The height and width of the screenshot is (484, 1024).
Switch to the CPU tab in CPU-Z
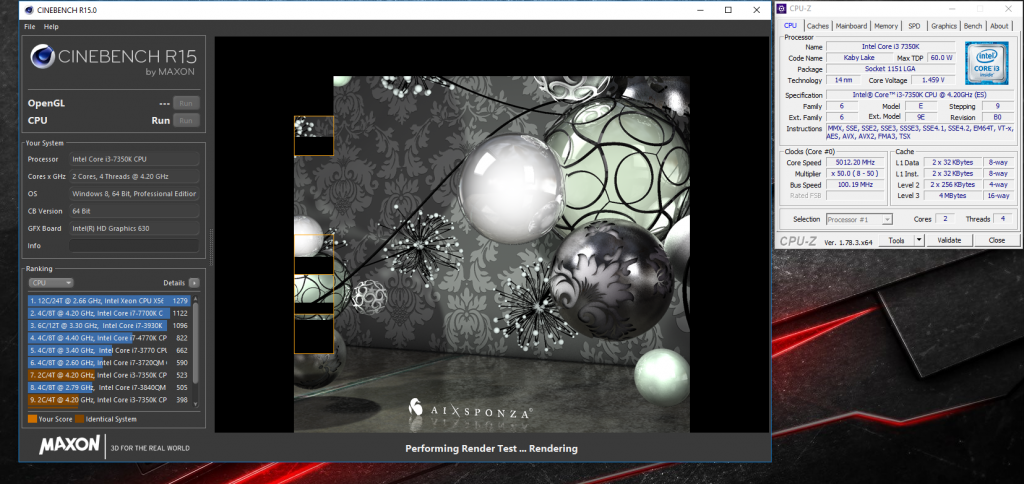tap(790, 25)
